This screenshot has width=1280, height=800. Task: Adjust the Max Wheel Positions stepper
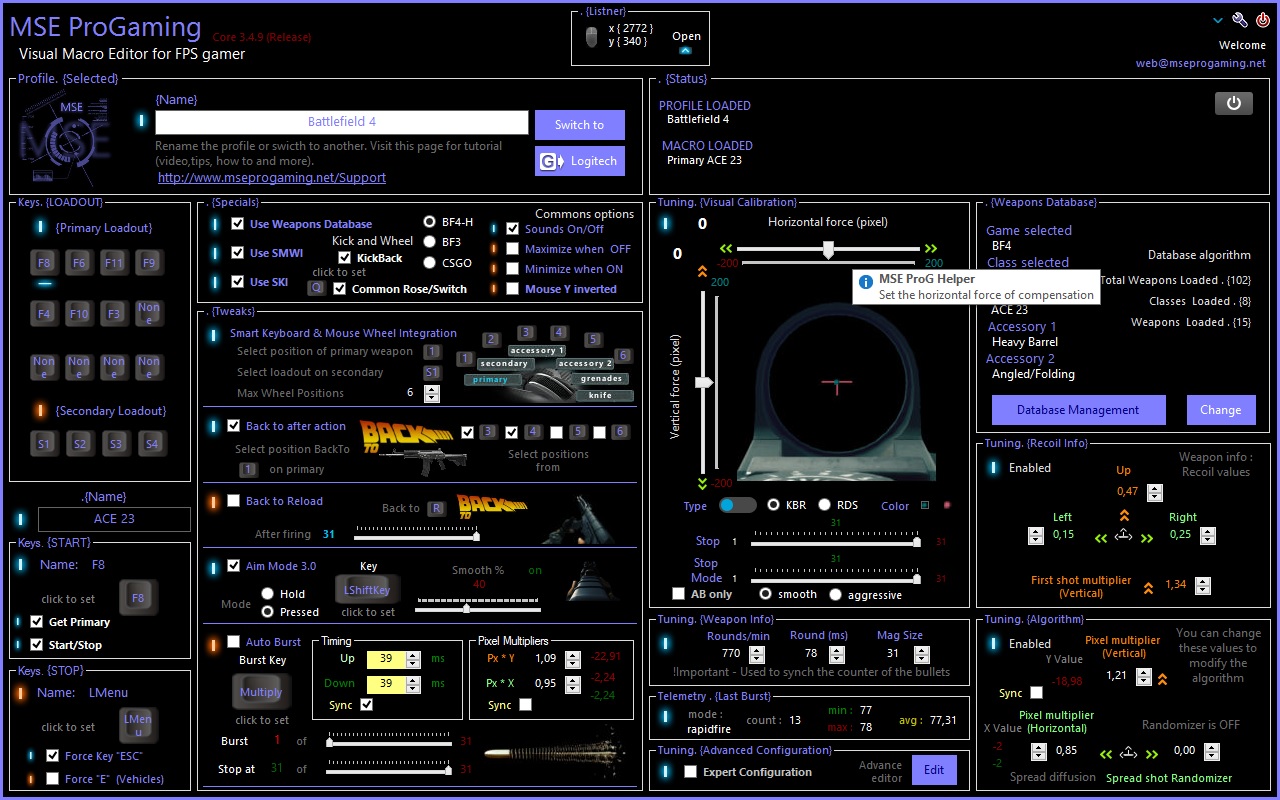tap(432, 394)
